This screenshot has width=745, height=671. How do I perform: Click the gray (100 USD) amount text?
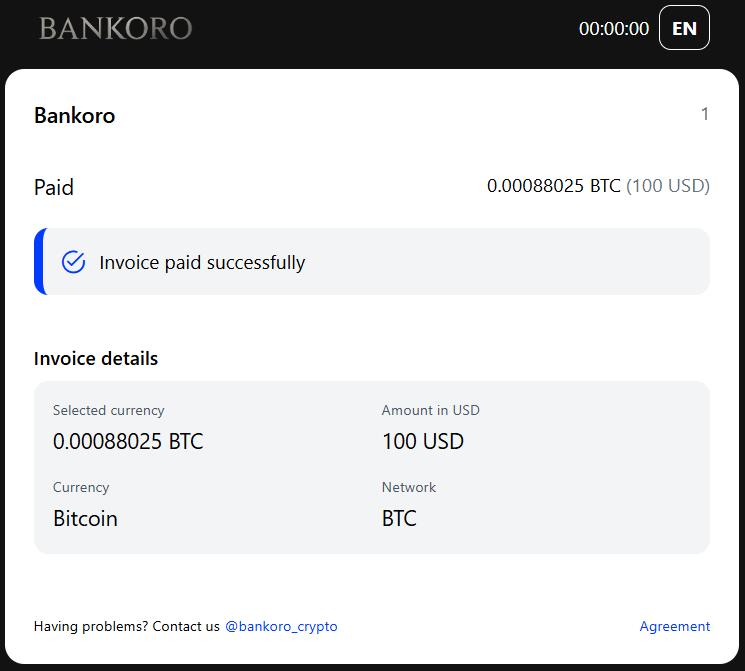[668, 186]
